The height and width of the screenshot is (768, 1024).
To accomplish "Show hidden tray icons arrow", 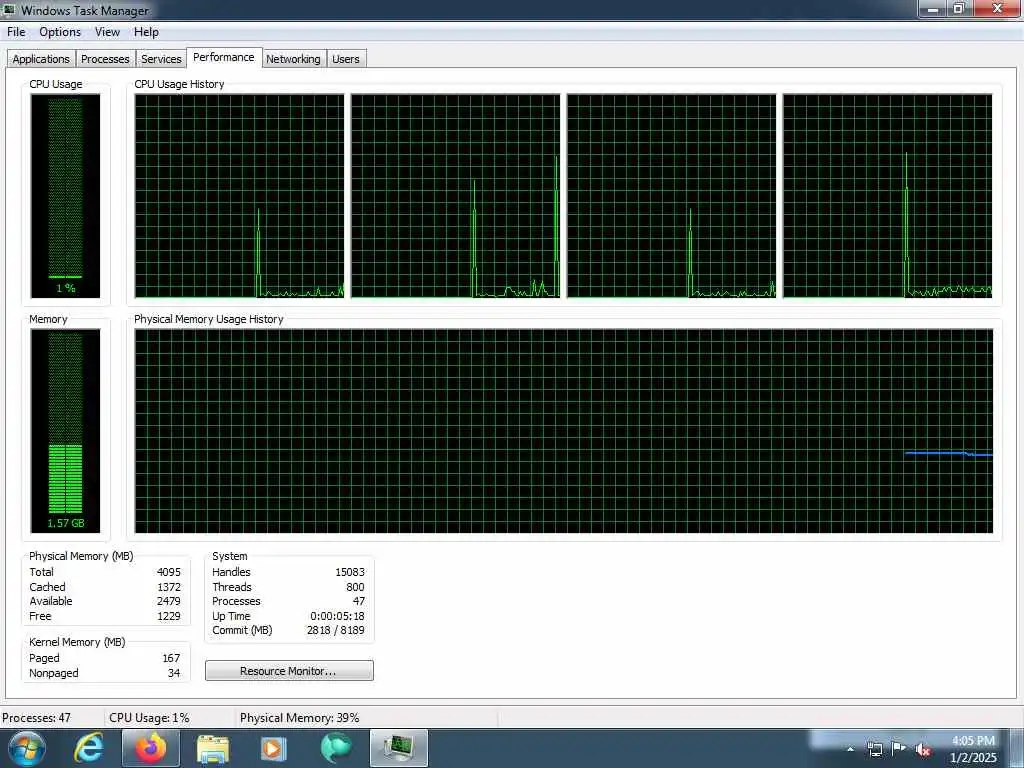I will pos(850,749).
